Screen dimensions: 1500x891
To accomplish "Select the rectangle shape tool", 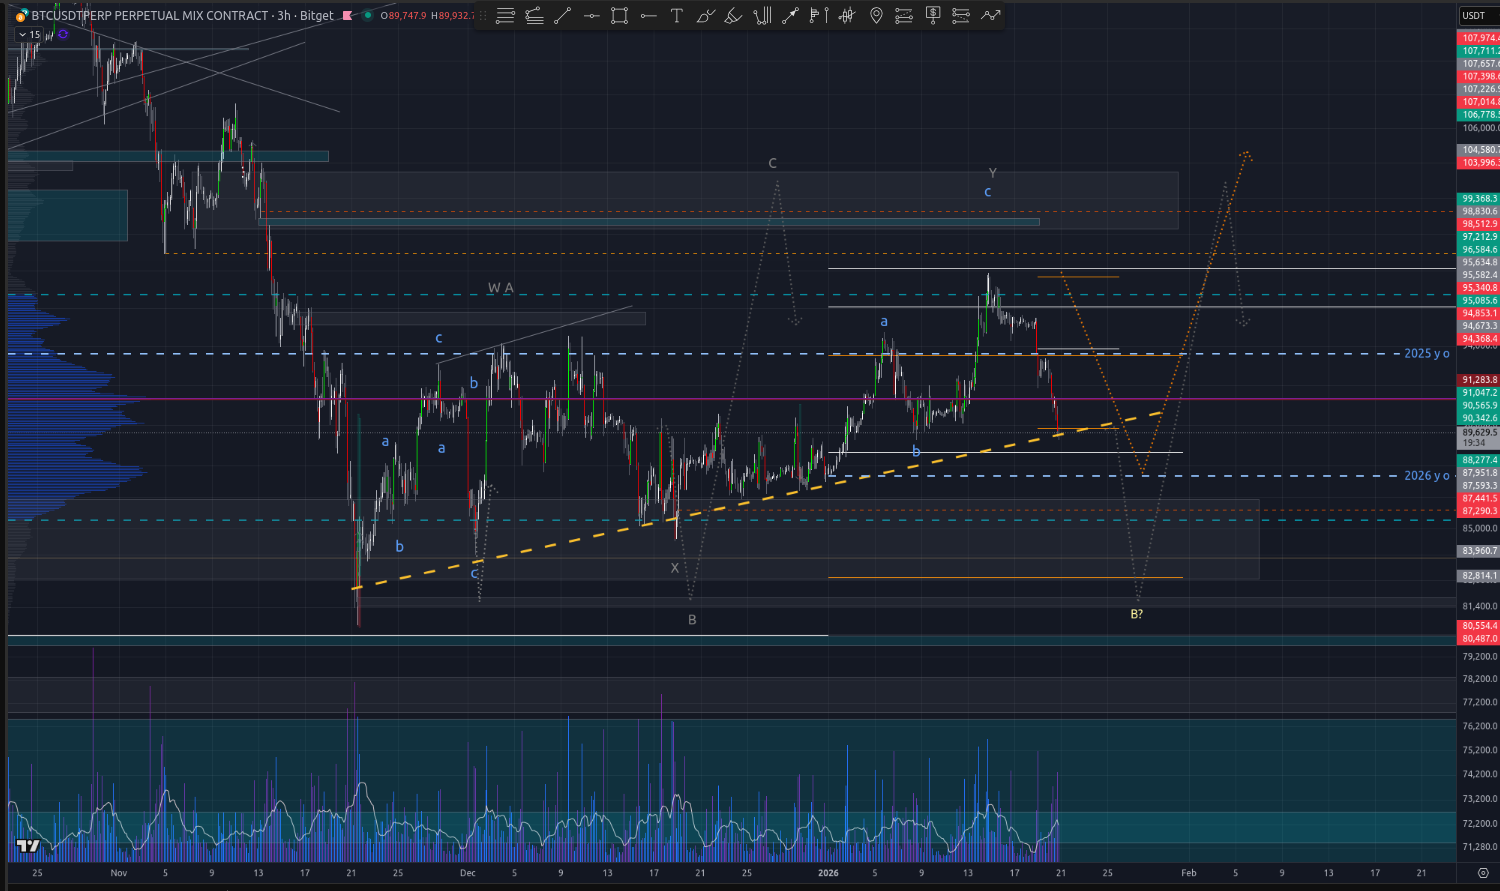I will tap(619, 15).
